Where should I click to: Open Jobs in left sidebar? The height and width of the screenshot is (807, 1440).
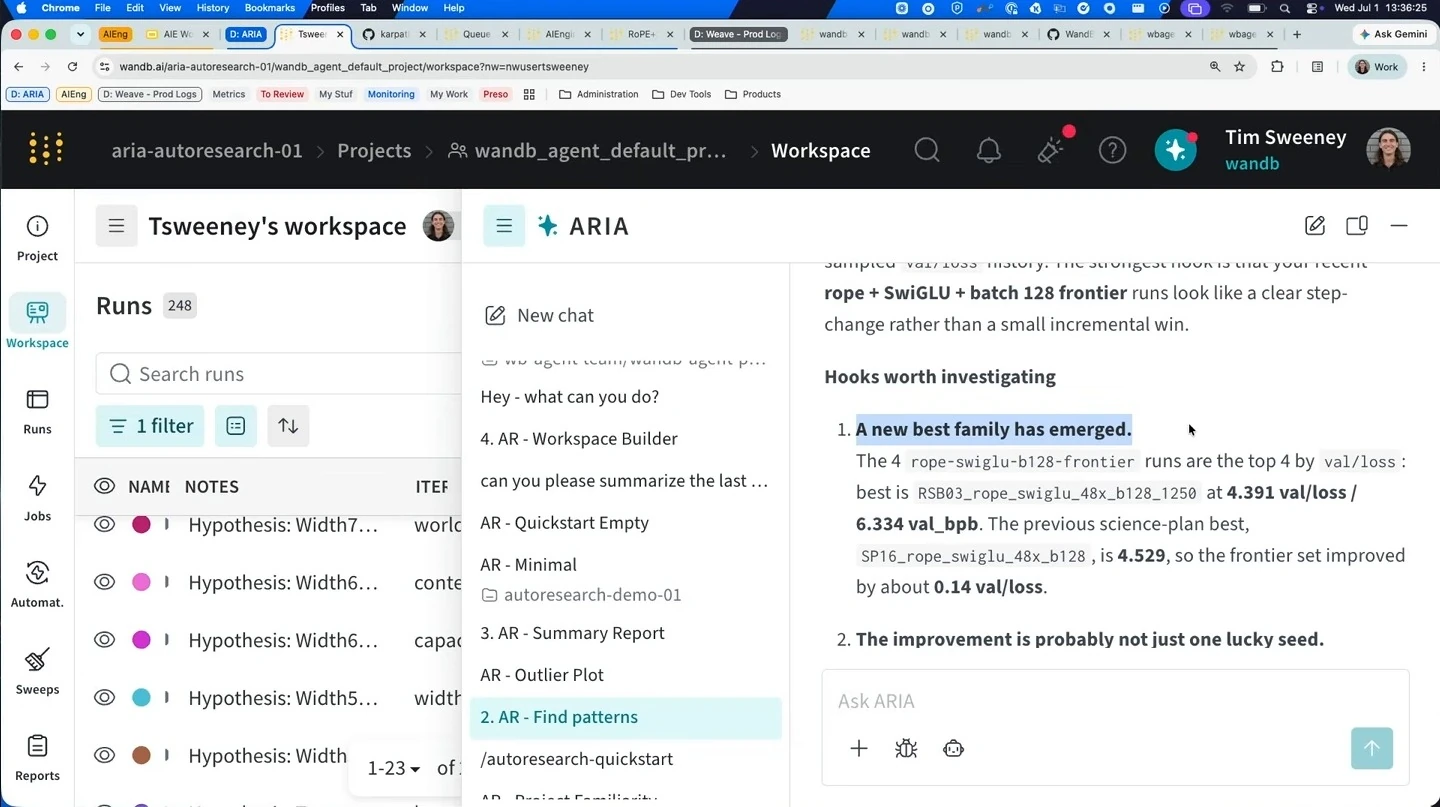37,498
